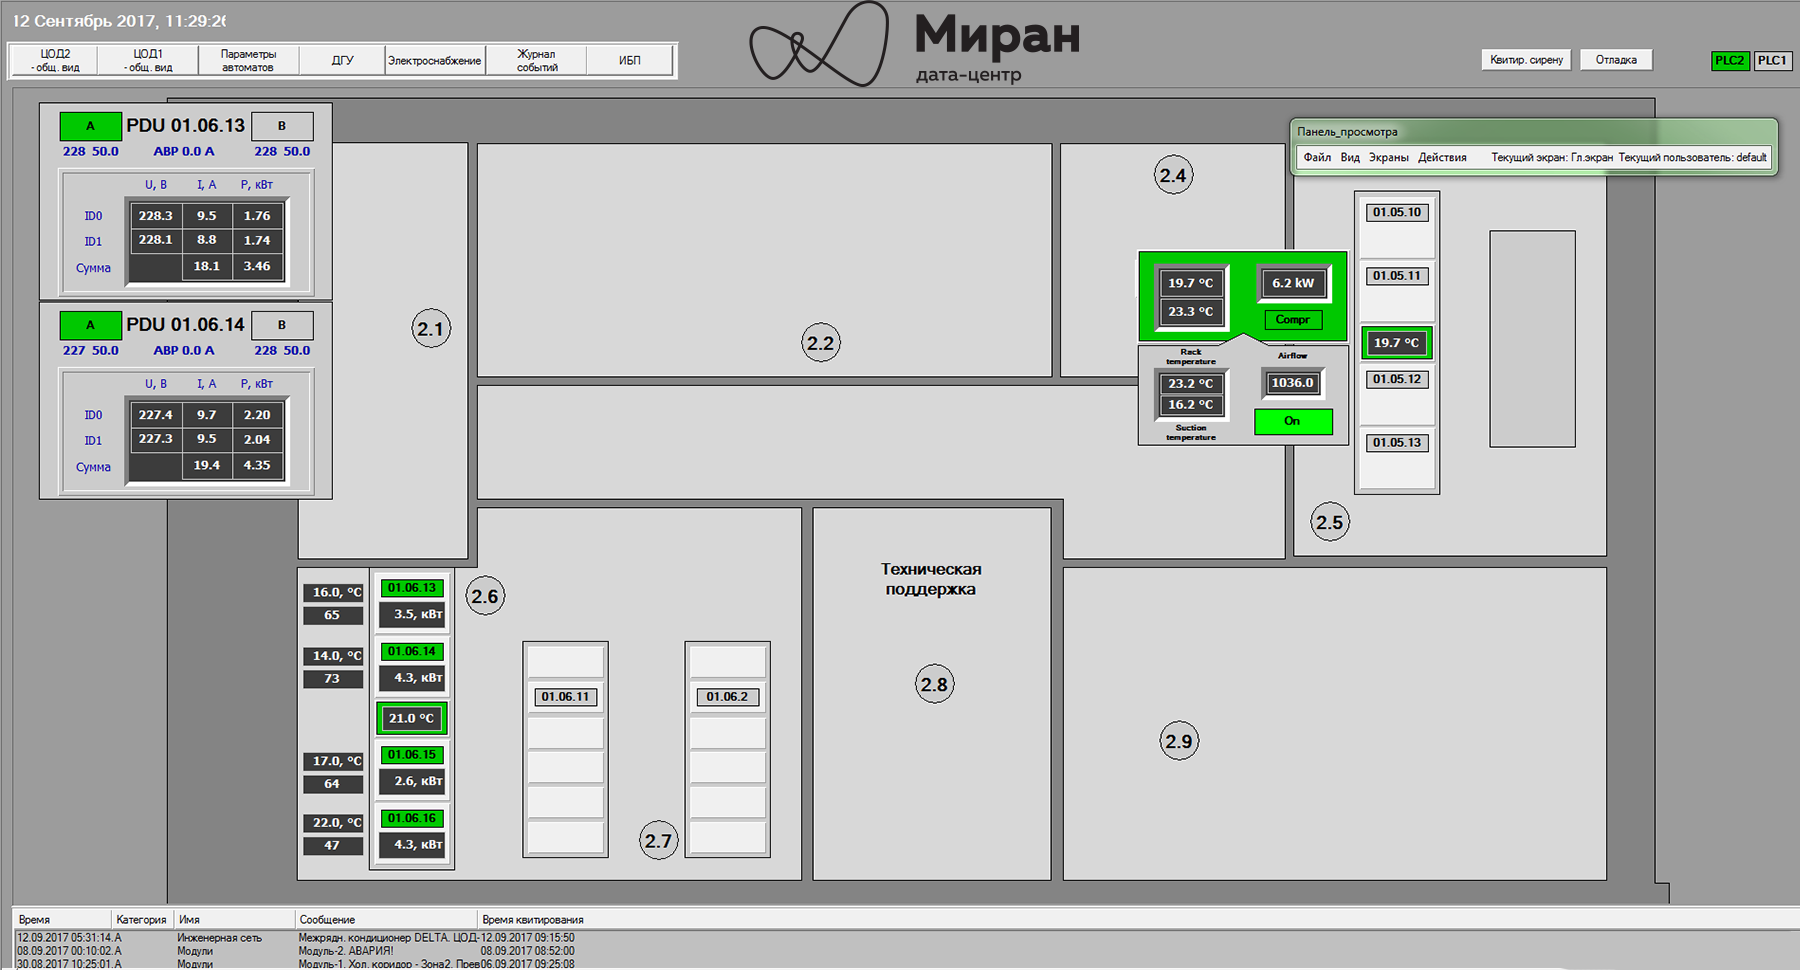Screen dimensions: 1800x970
Task: Select room marker 2.4
Action: point(1173,175)
